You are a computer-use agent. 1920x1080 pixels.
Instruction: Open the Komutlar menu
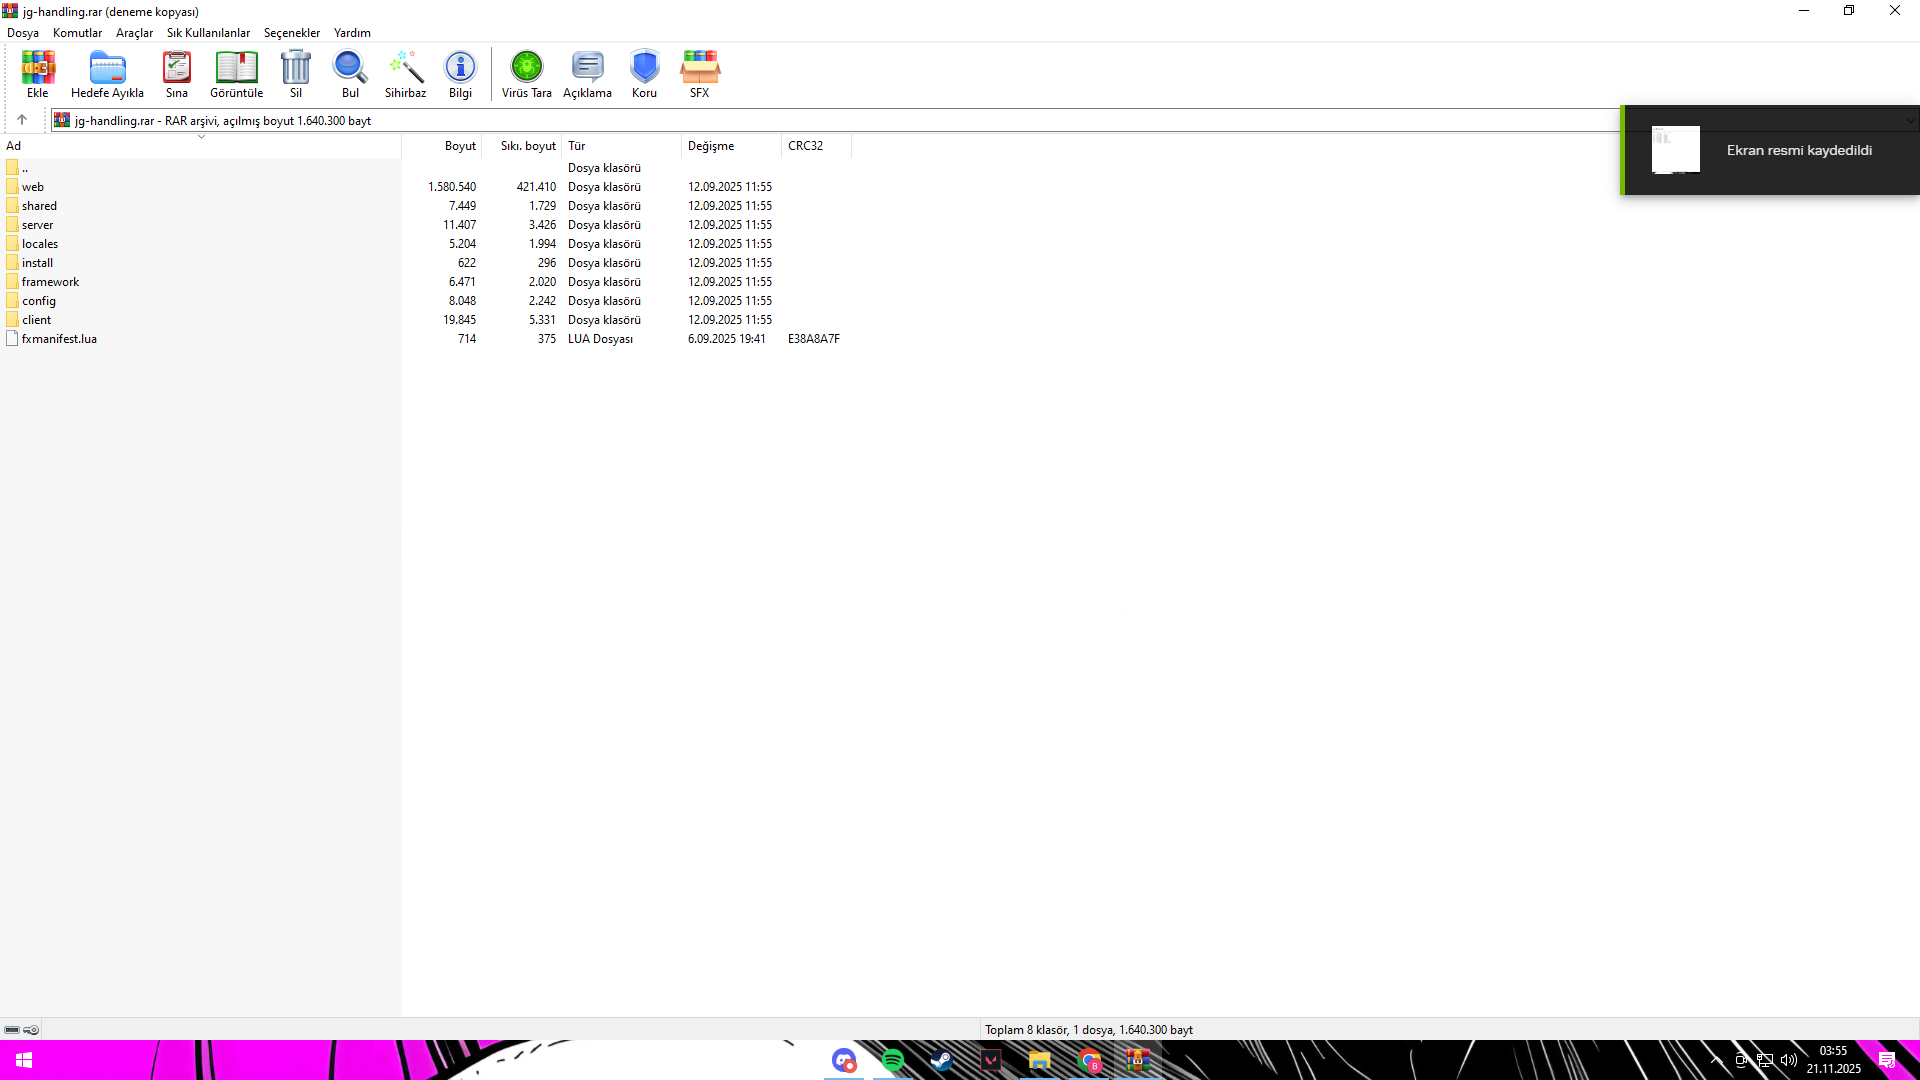[77, 33]
